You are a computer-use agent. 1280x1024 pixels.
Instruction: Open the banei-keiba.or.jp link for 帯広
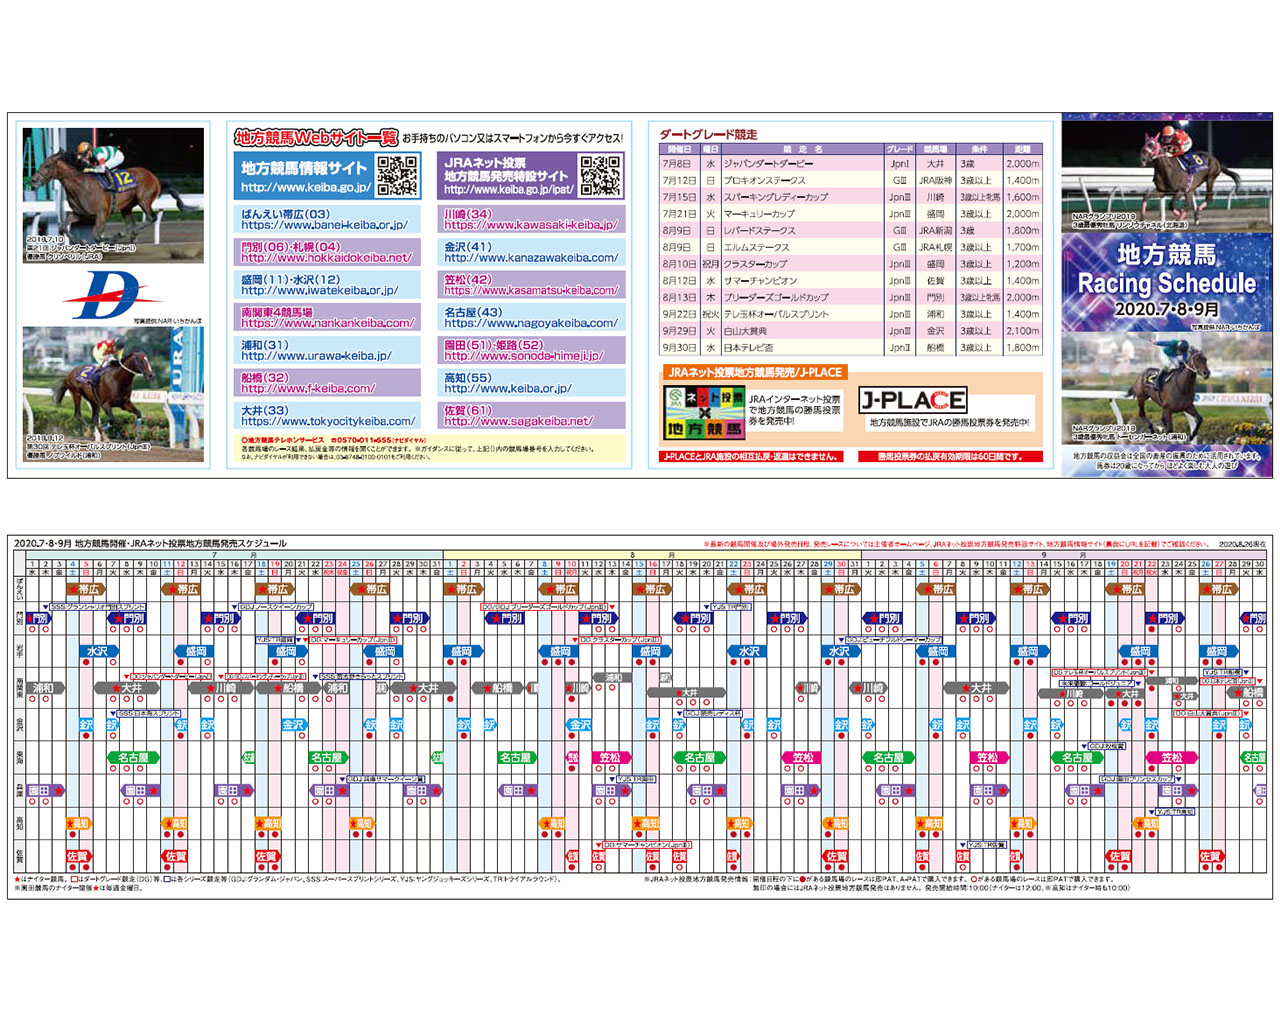(x=323, y=225)
